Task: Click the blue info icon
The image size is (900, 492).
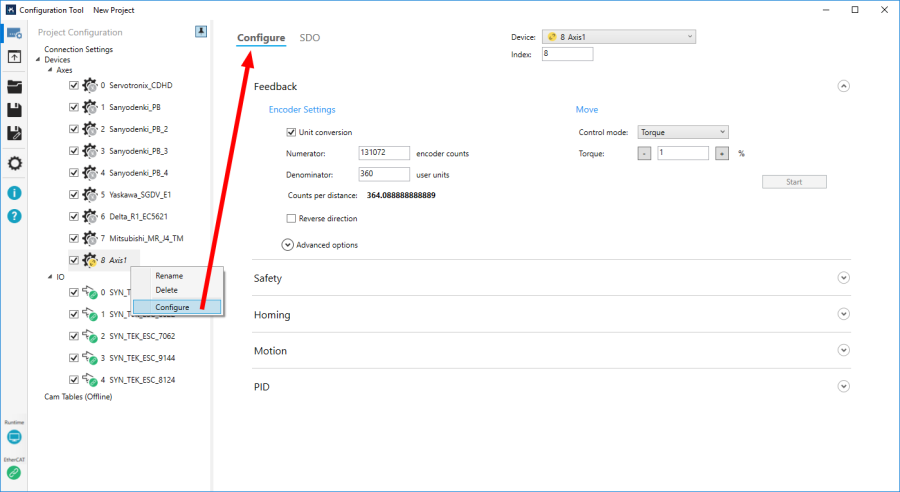Action: pos(14,192)
